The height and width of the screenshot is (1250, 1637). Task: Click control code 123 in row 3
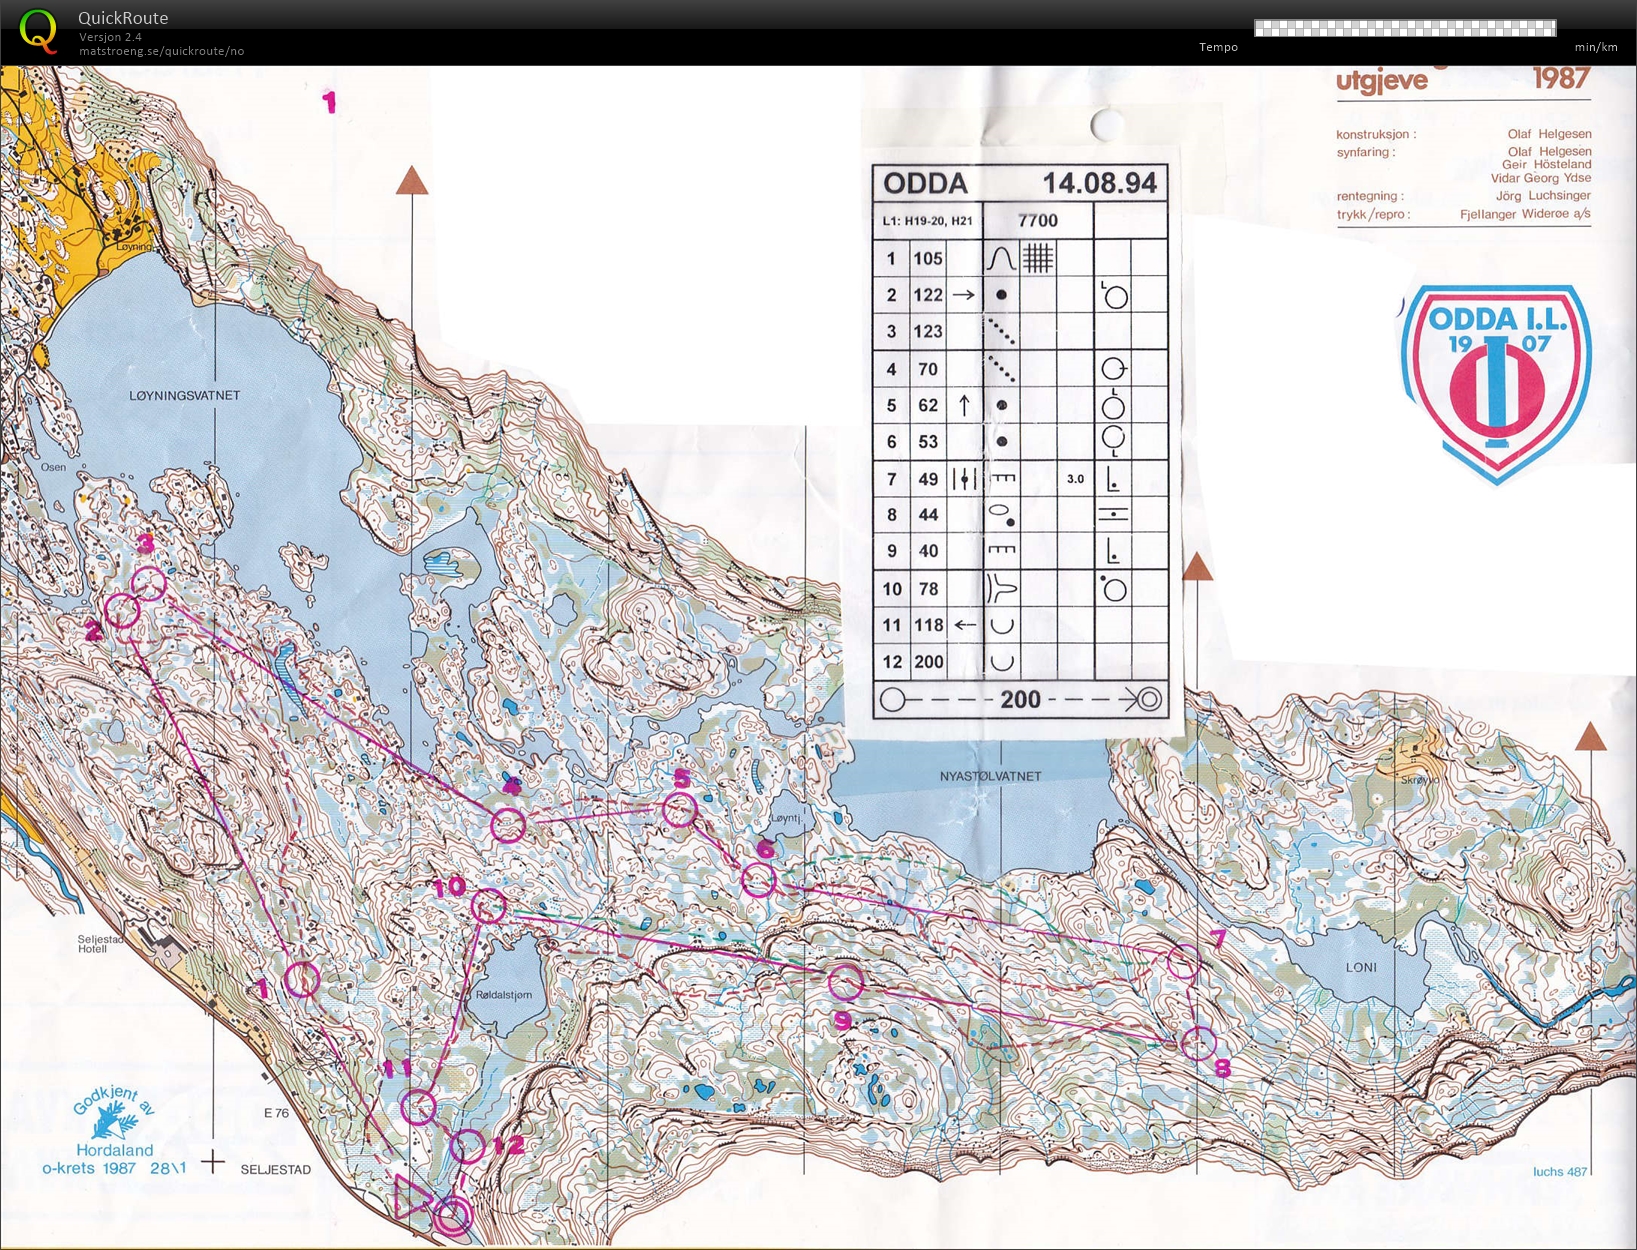pyautogui.click(x=928, y=331)
